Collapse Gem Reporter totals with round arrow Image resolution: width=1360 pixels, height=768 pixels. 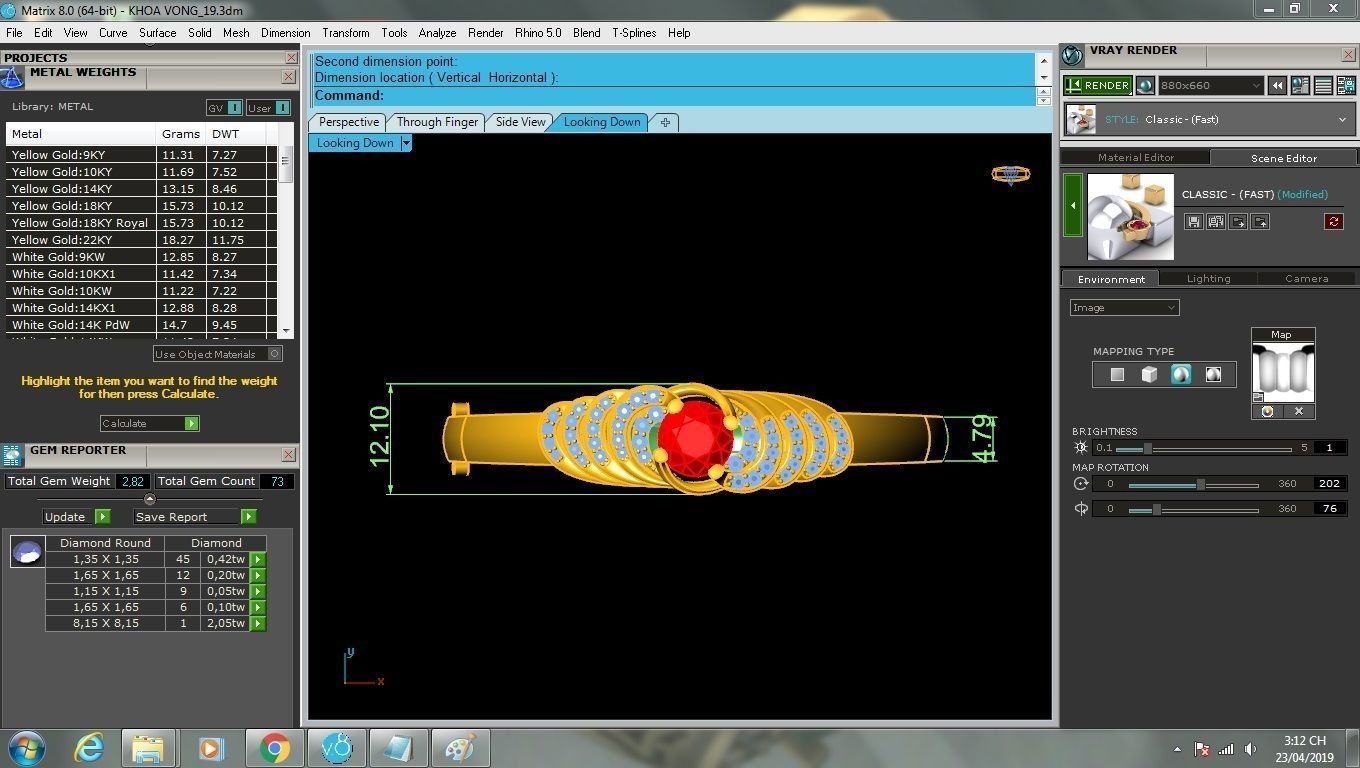click(150, 499)
